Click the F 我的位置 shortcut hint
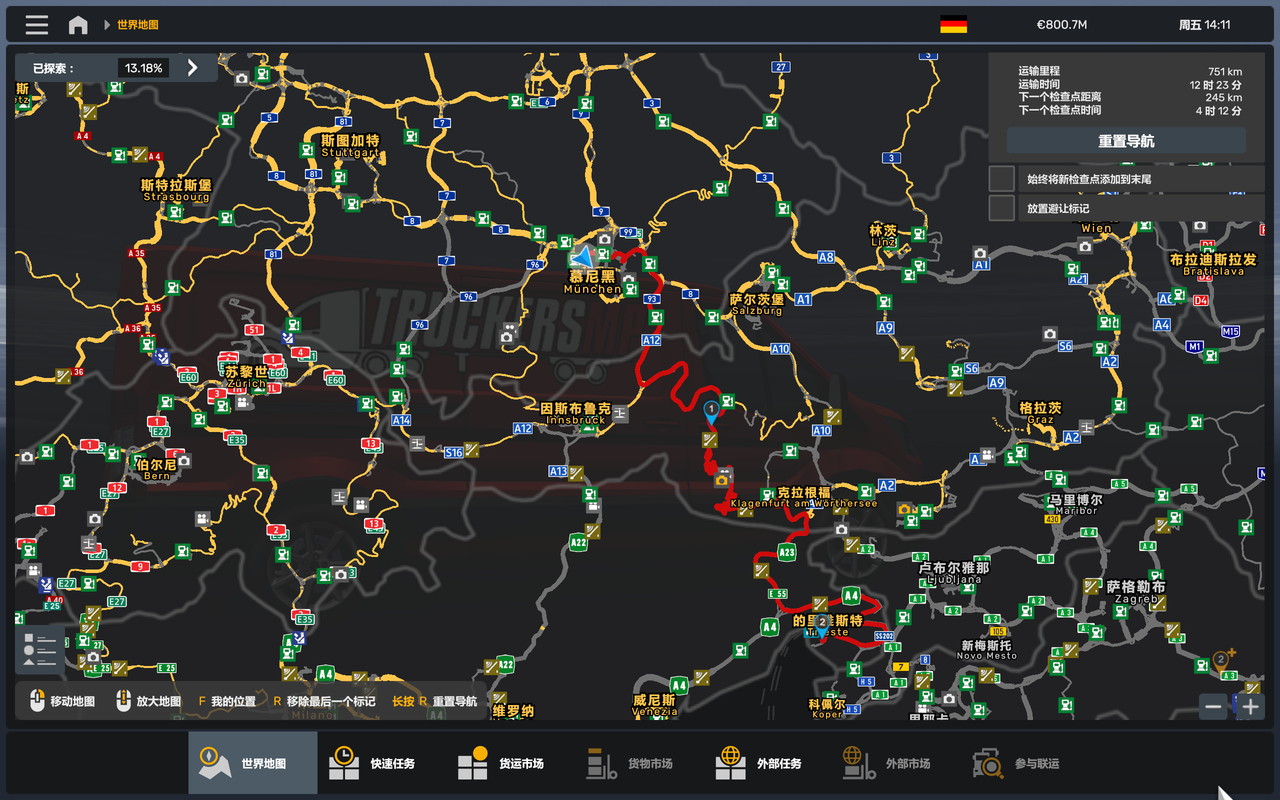 227,701
